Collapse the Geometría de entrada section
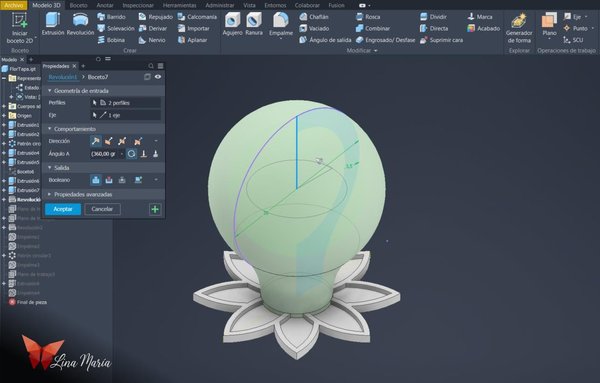600x383 pixels. pyautogui.click(x=49, y=91)
